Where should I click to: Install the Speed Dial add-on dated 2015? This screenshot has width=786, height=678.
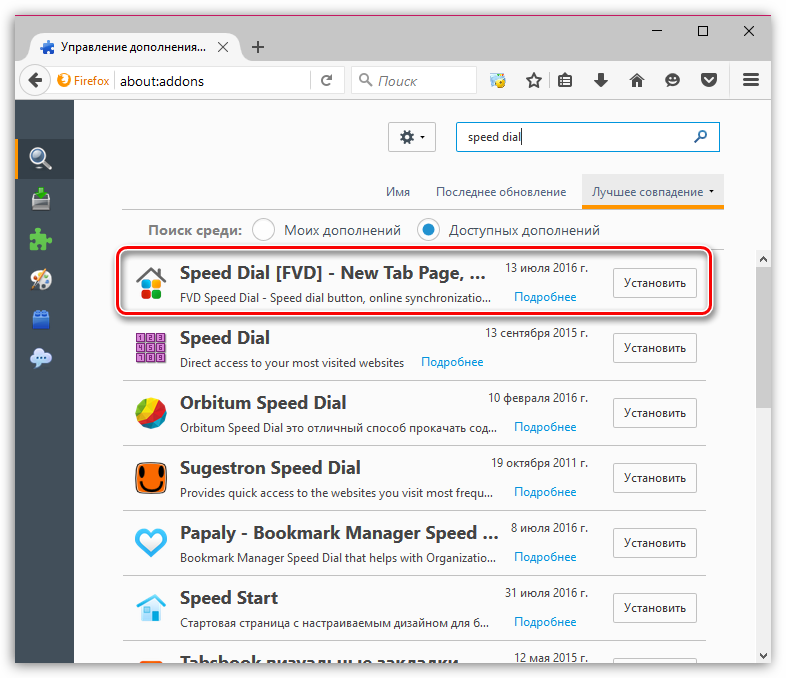(655, 348)
